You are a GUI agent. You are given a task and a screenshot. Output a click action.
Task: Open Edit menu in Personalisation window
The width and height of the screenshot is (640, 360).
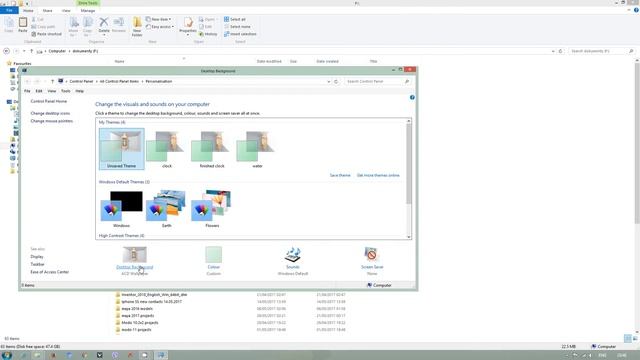pyautogui.click(x=39, y=91)
